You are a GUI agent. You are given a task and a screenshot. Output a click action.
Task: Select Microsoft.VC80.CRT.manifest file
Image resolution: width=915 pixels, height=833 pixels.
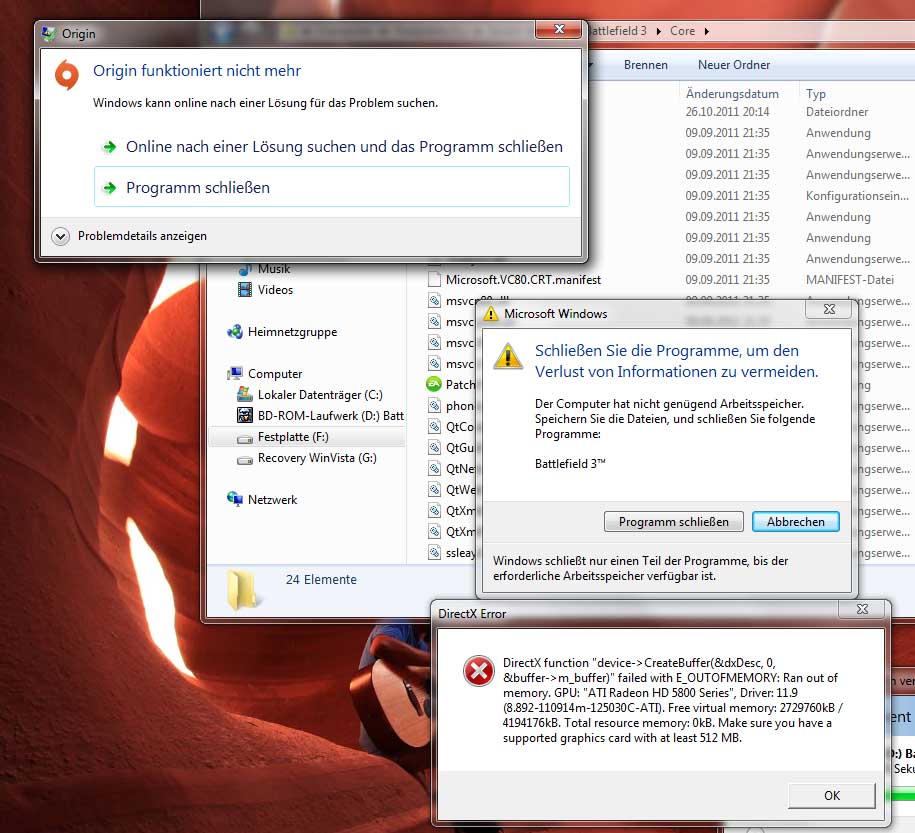click(x=523, y=280)
